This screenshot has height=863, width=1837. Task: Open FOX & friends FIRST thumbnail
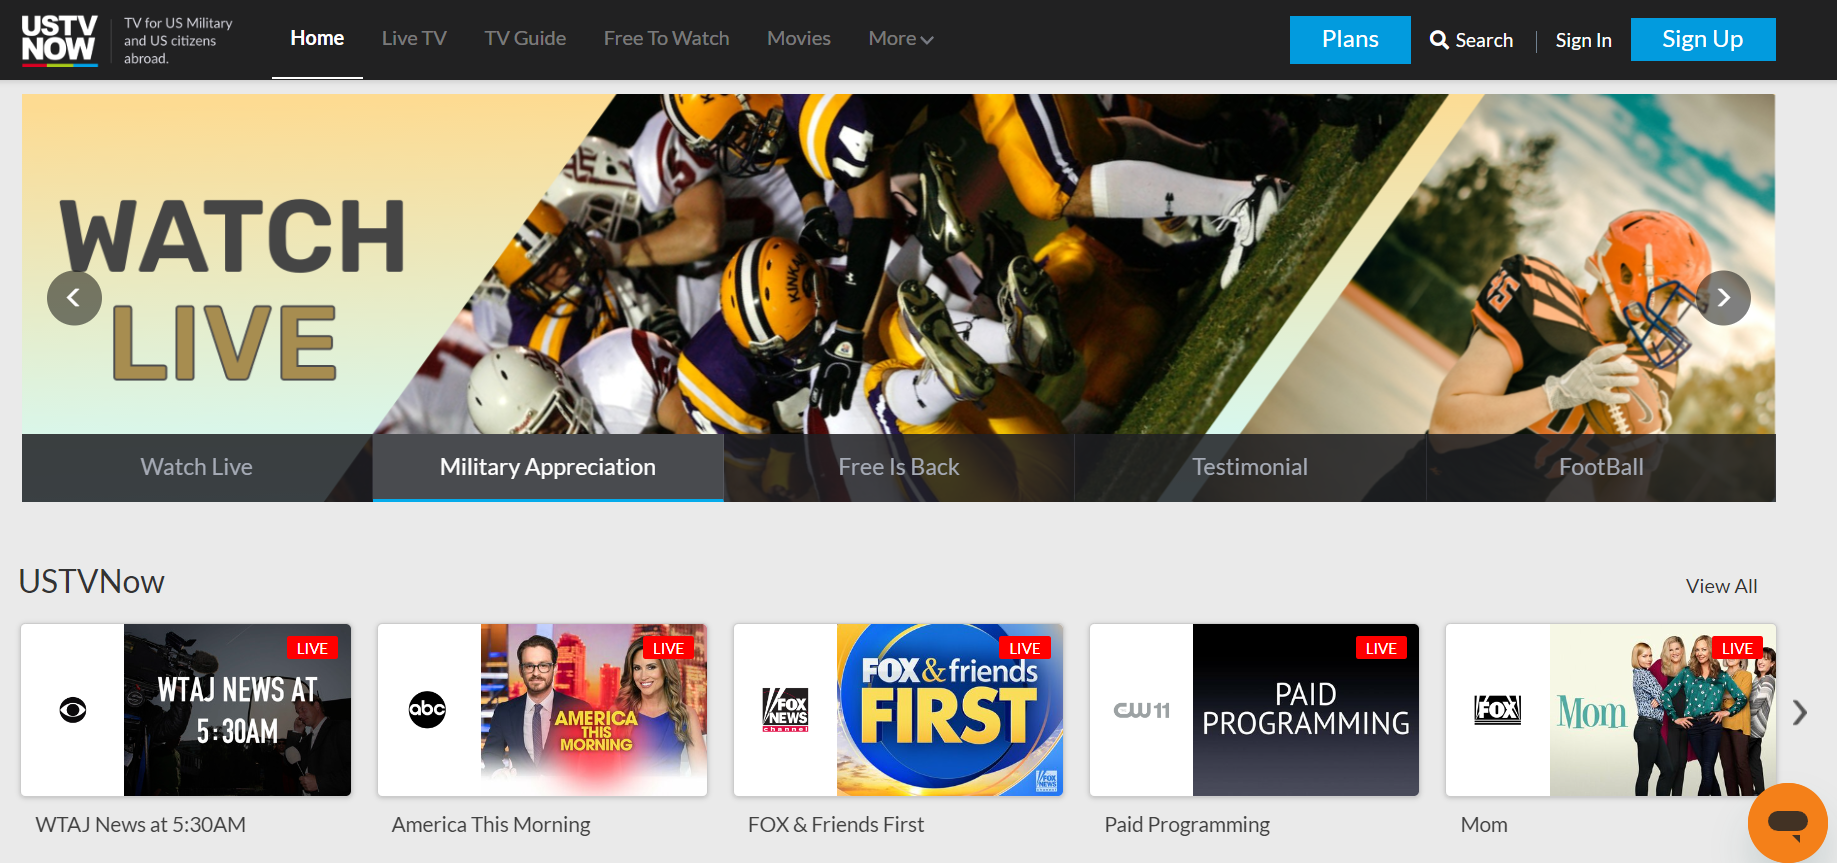coord(950,710)
